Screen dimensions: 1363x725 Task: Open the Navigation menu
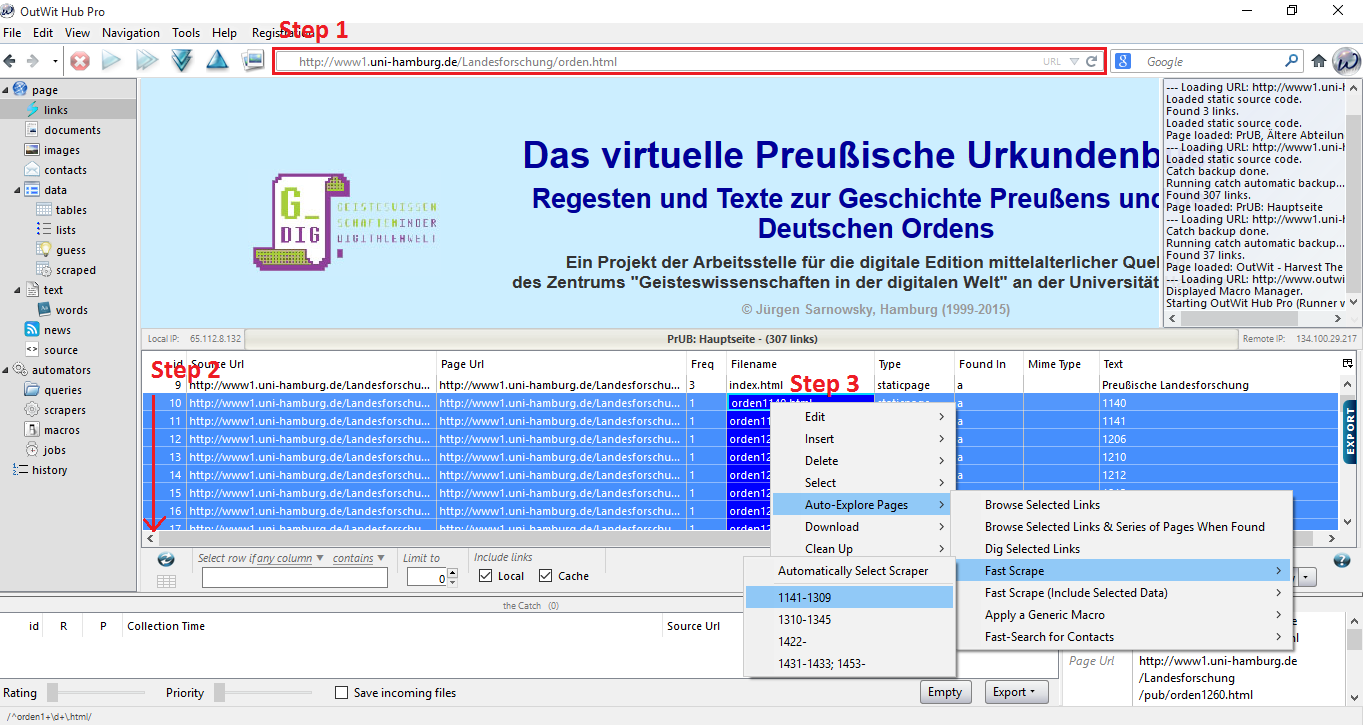pos(131,33)
